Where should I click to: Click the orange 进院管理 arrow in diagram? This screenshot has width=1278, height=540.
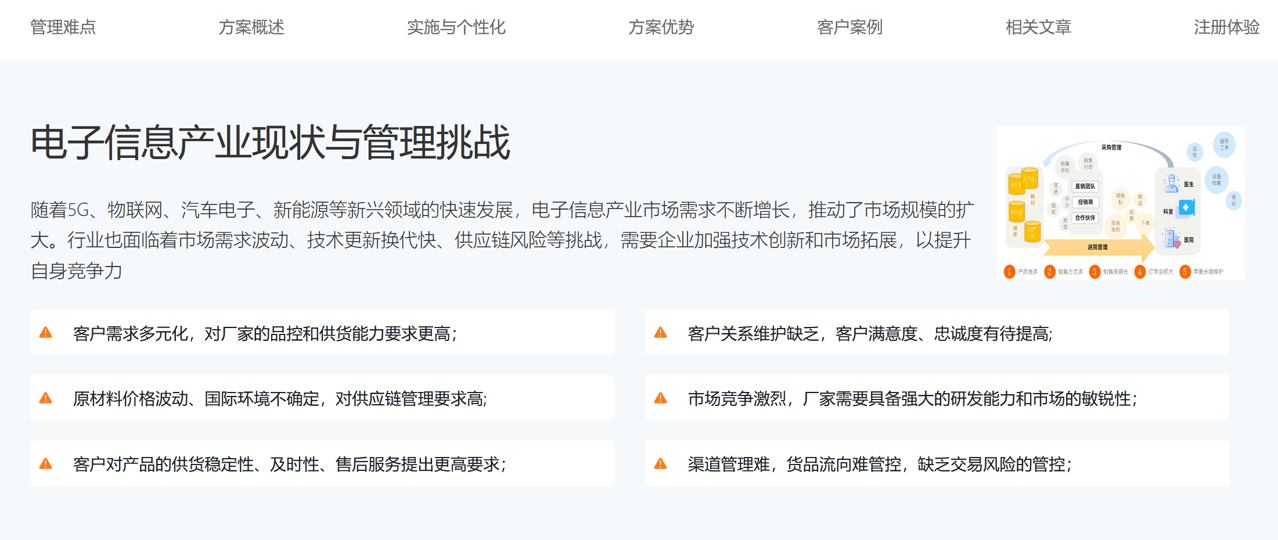point(1098,246)
